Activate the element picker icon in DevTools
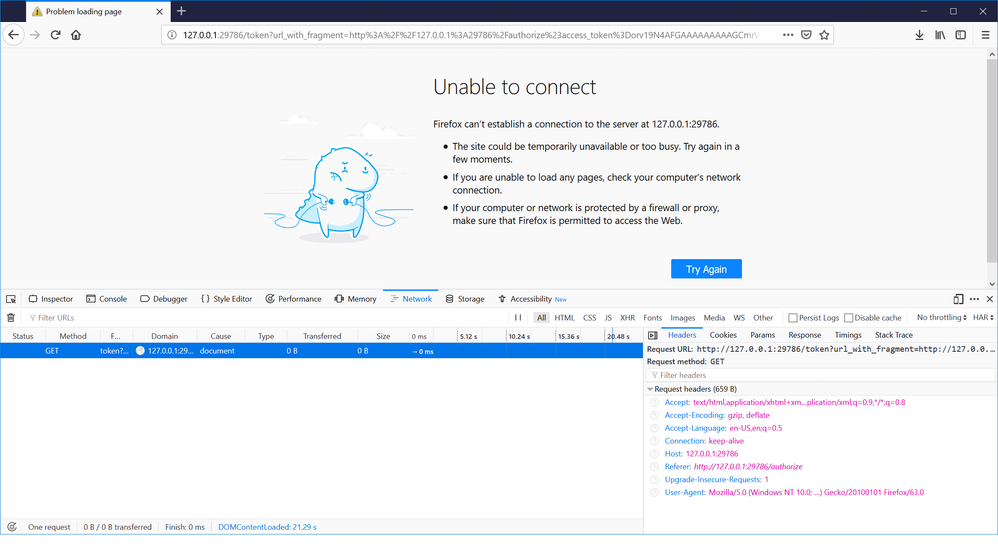This screenshot has width=998, height=556. tap(11, 299)
